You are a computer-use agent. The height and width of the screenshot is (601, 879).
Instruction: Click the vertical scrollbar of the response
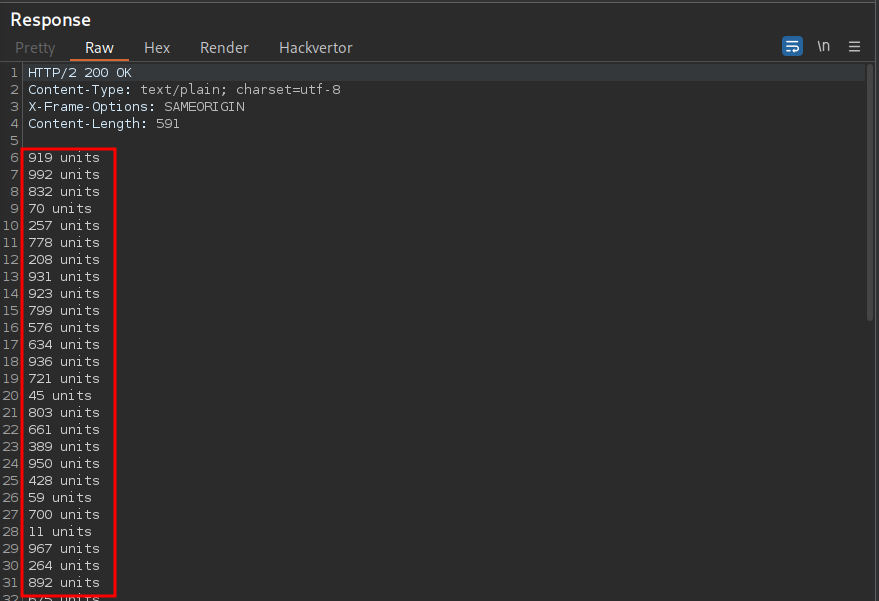click(869, 200)
